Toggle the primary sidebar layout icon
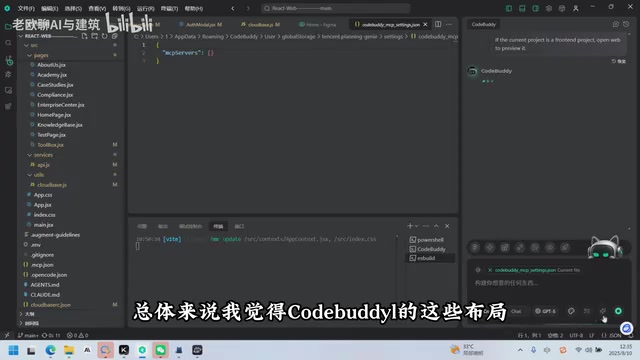This screenshot has height=360, width=640. [x=509, y=8]
